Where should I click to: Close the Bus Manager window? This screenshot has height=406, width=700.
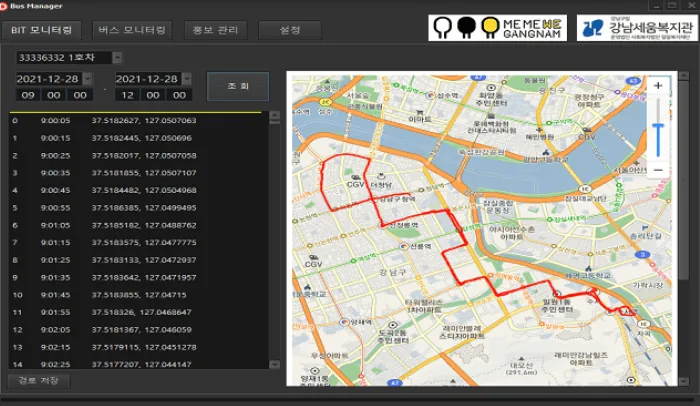[x=691, y=6]
